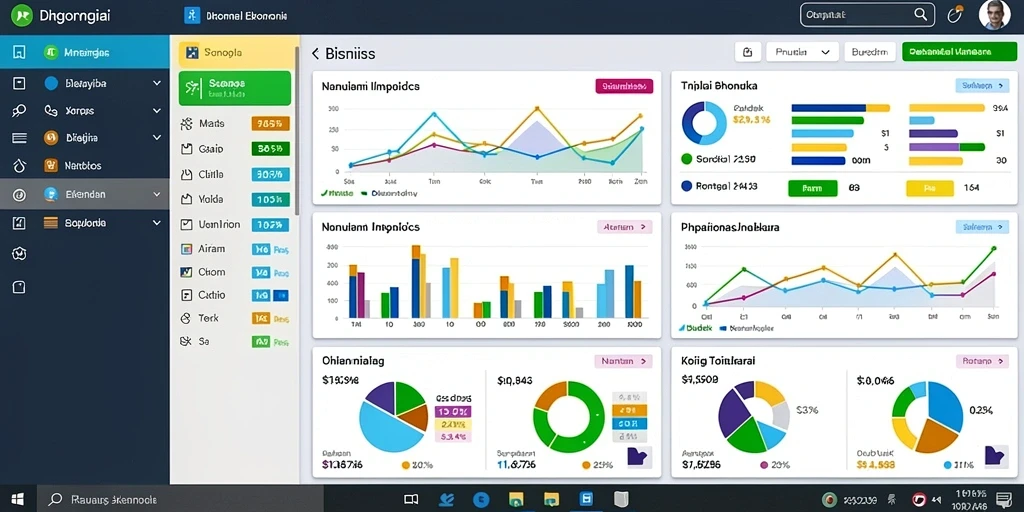1024x512 pixels.
Task: Open the Windows Start button
Action: 18,500
